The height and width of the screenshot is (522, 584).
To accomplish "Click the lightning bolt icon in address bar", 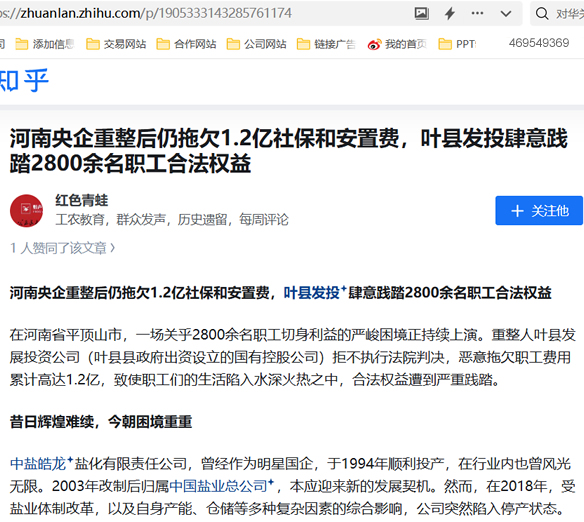I will (450, 14).
